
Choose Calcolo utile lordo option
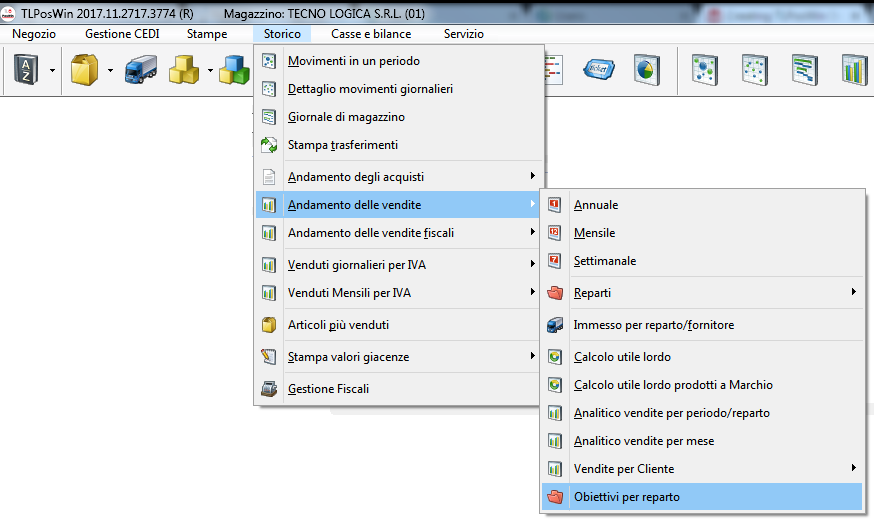point(622,357)
